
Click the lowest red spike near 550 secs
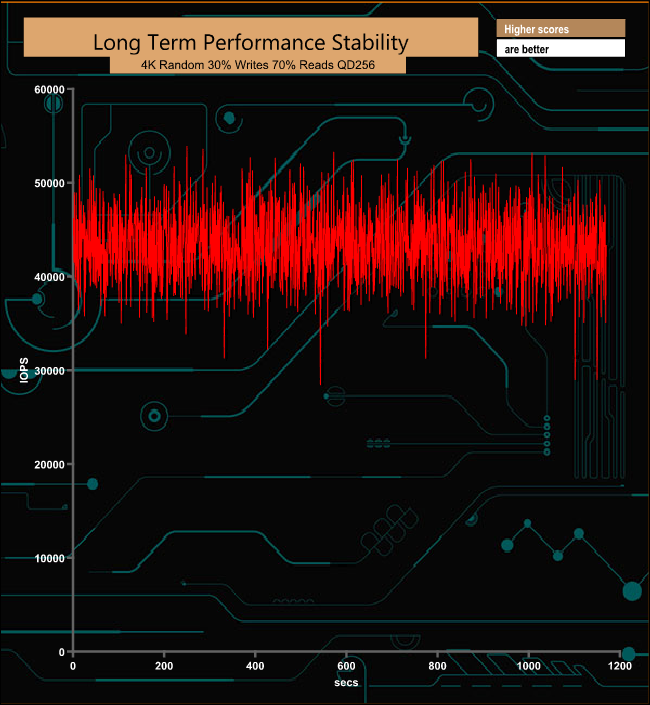click(x=321, y=360)
